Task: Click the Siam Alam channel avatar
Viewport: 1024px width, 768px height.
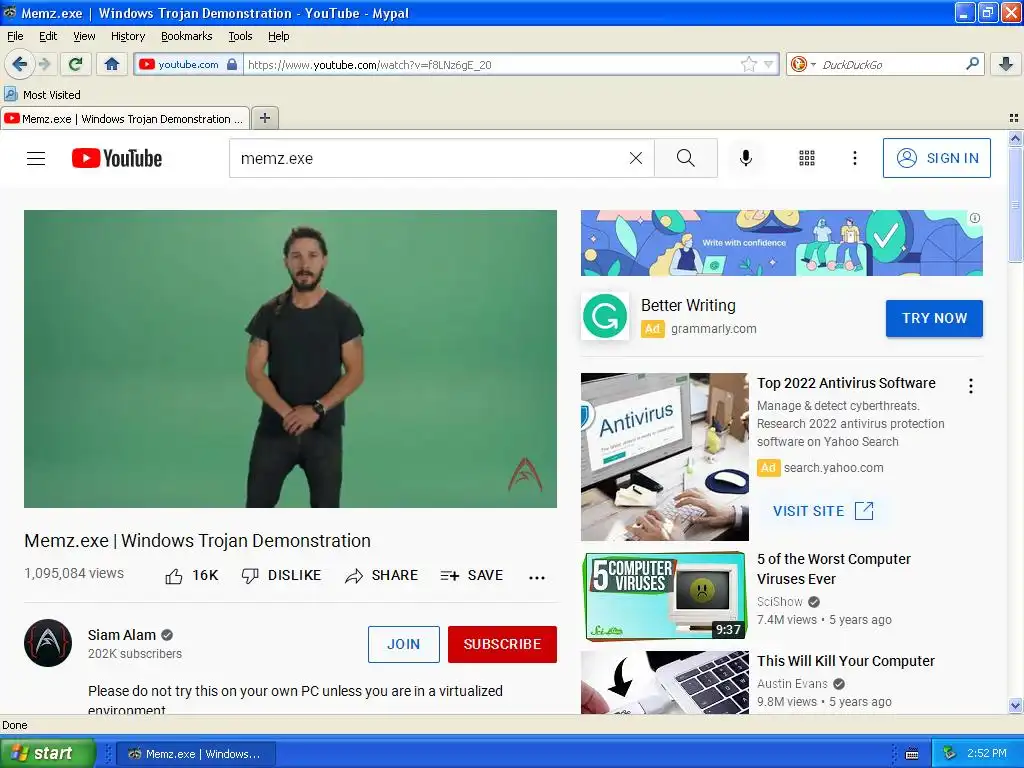Action: pos(48,643)
